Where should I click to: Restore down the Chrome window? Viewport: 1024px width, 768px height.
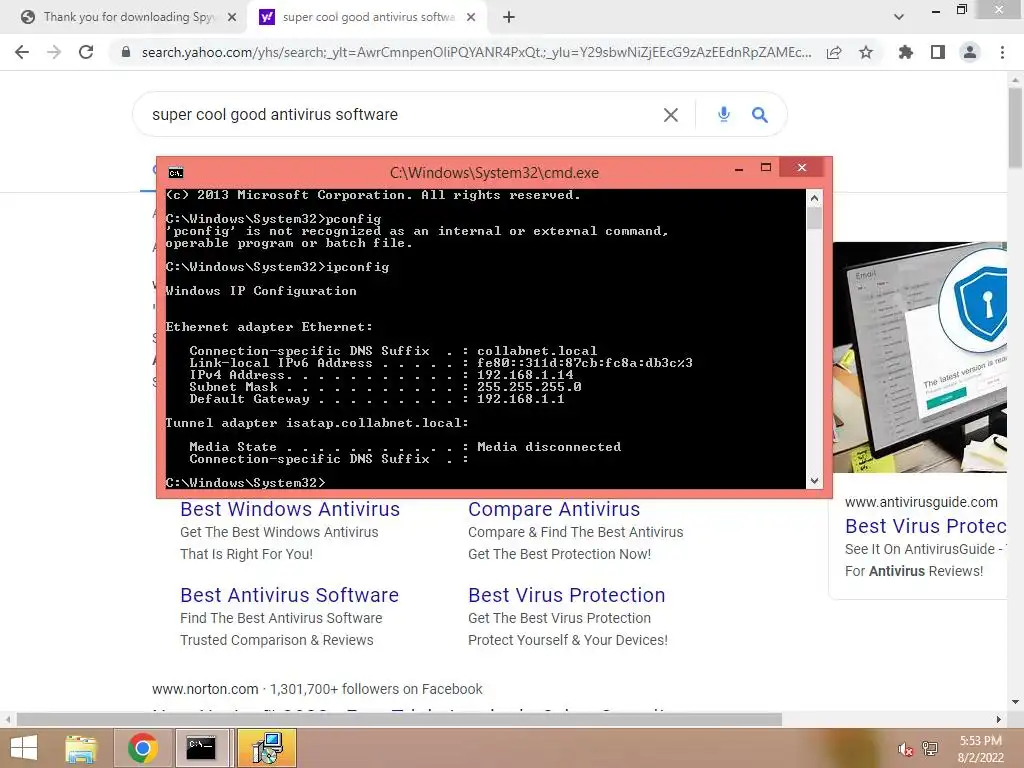click(x=962, y=10)
